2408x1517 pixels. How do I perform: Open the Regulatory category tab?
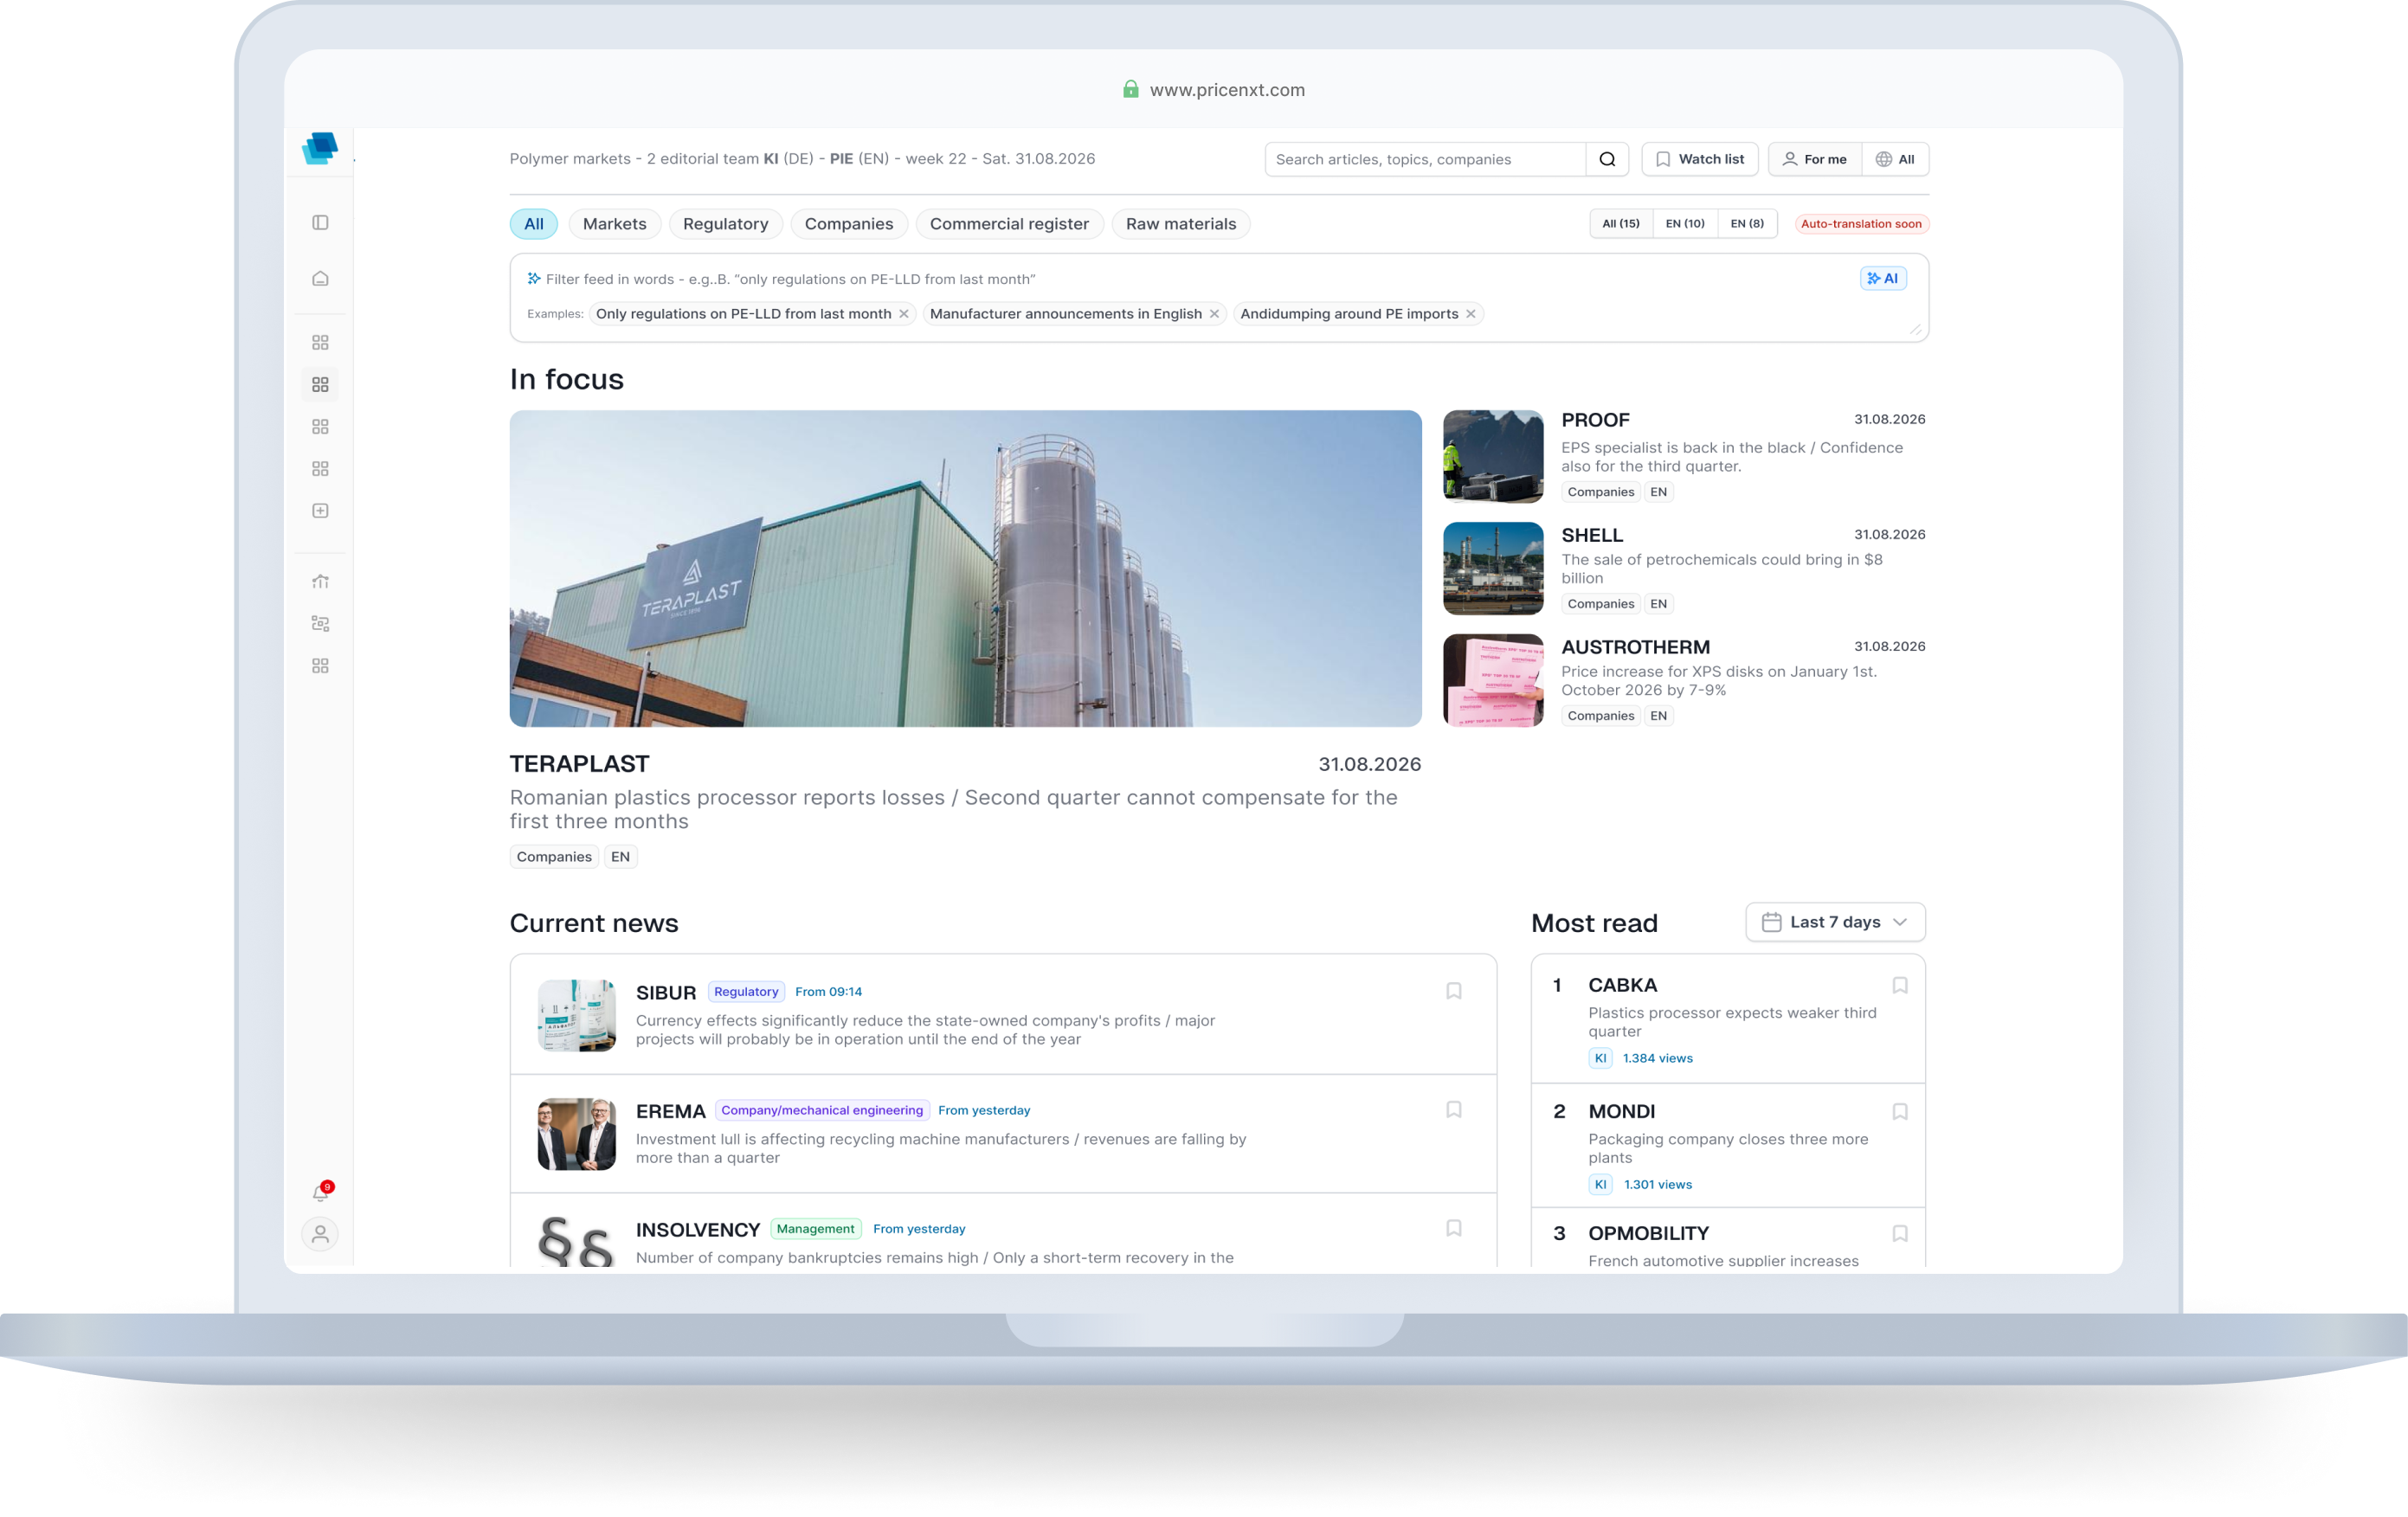tap(726, 224)
